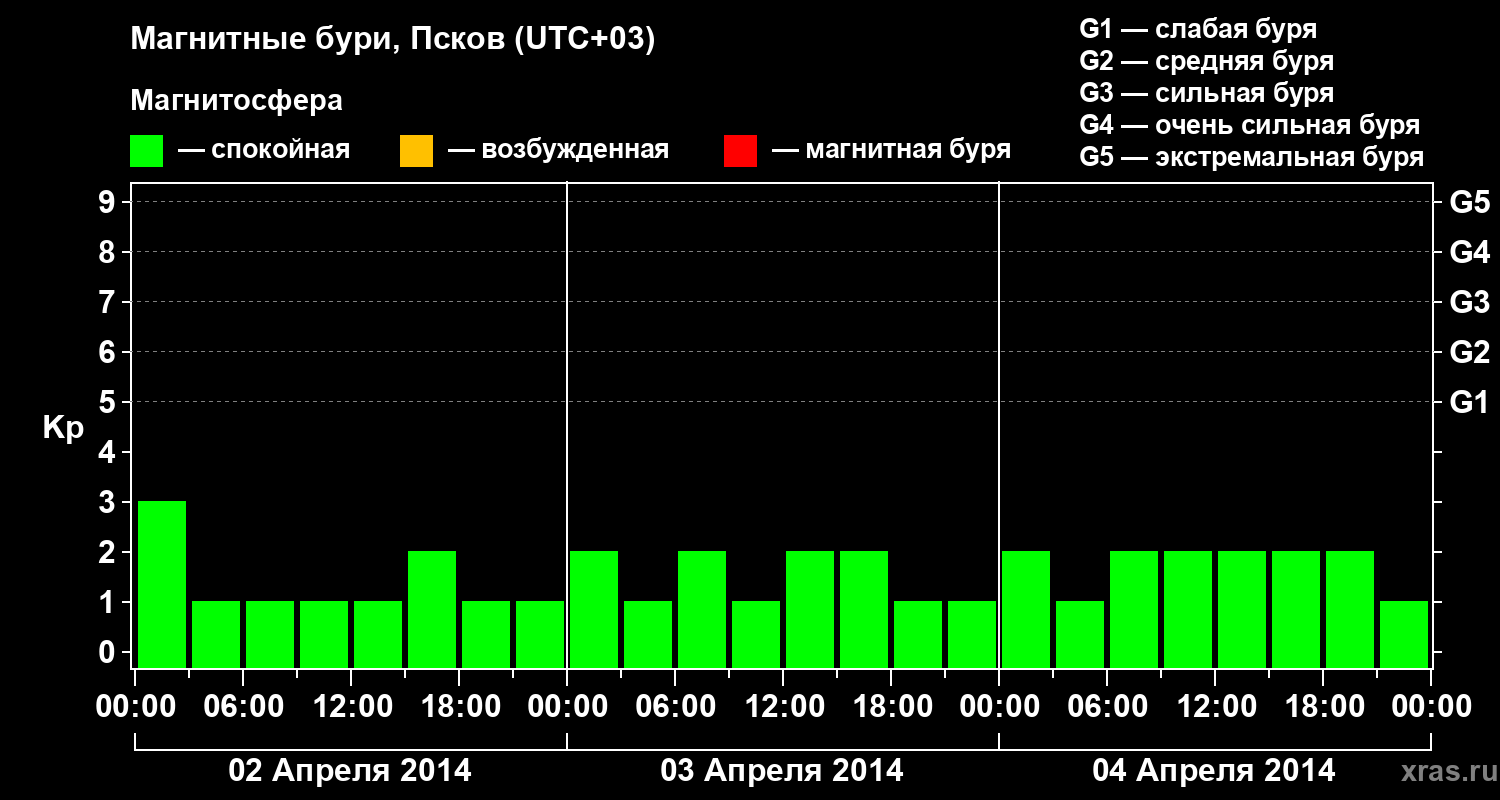Click the Kp 3 bar at start of 02 Апреля
The image size is (1500, 800).
coord(162,584)
